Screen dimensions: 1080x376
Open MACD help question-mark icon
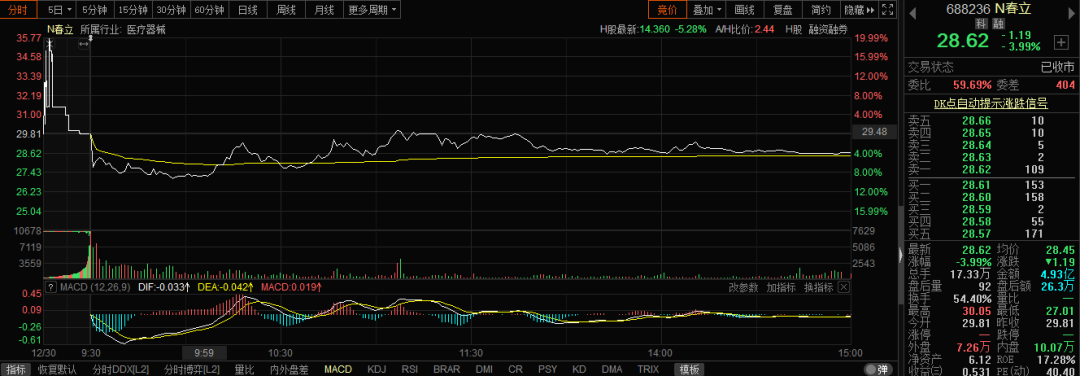[50, 286]
